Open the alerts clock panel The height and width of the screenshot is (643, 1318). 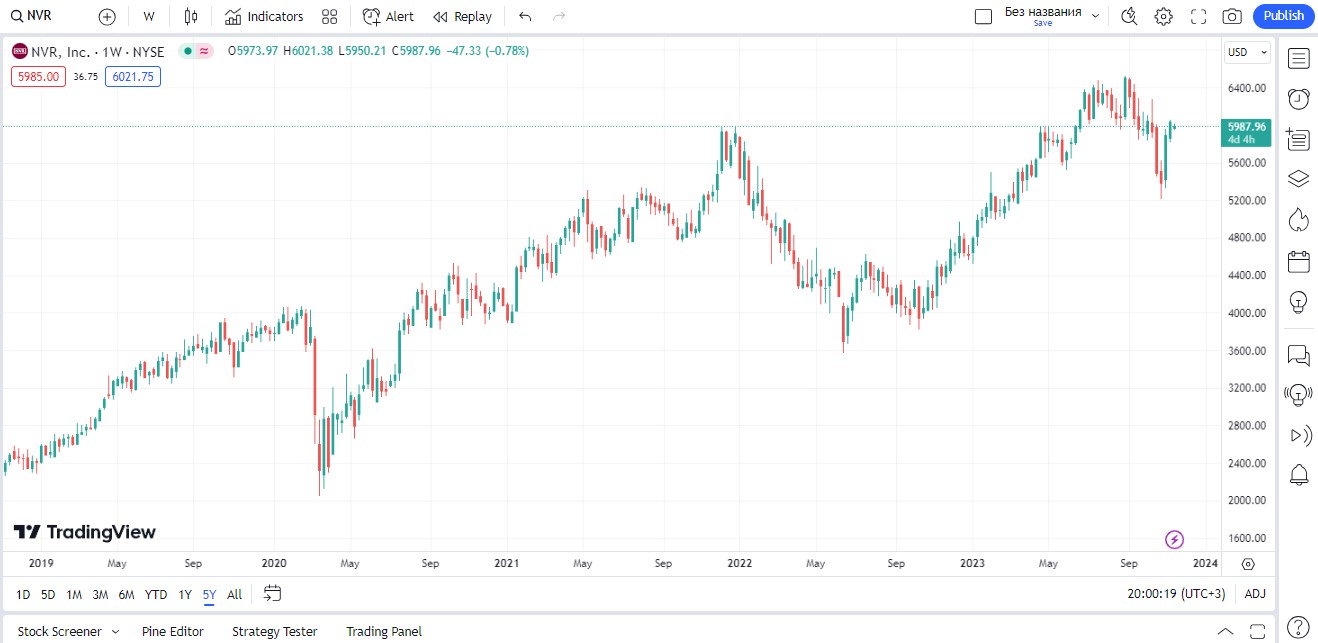coord(1299,99)
